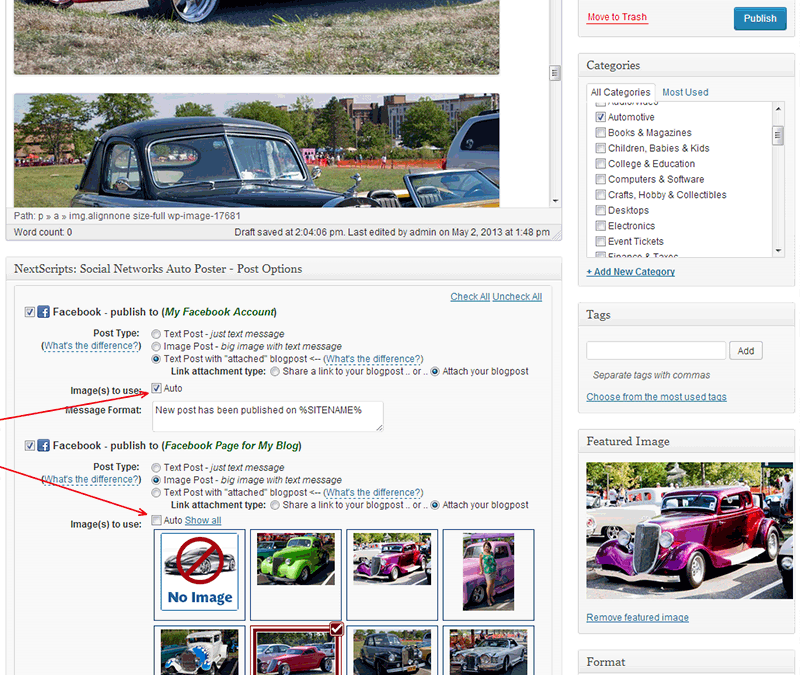Click the categories list scrollbar handle
Viewport: 800px width, 675px height.
click(x=778, y=135)
